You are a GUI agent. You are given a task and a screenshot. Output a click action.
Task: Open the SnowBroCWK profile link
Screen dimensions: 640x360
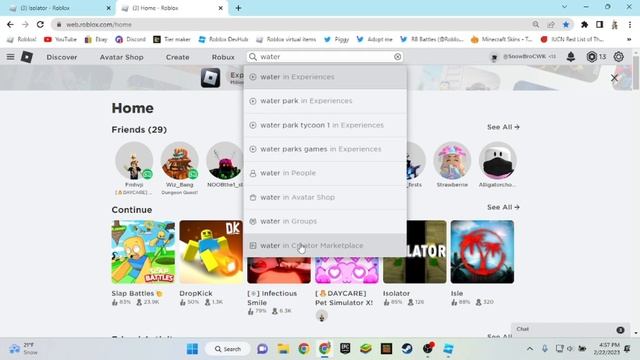pos(525,57)
